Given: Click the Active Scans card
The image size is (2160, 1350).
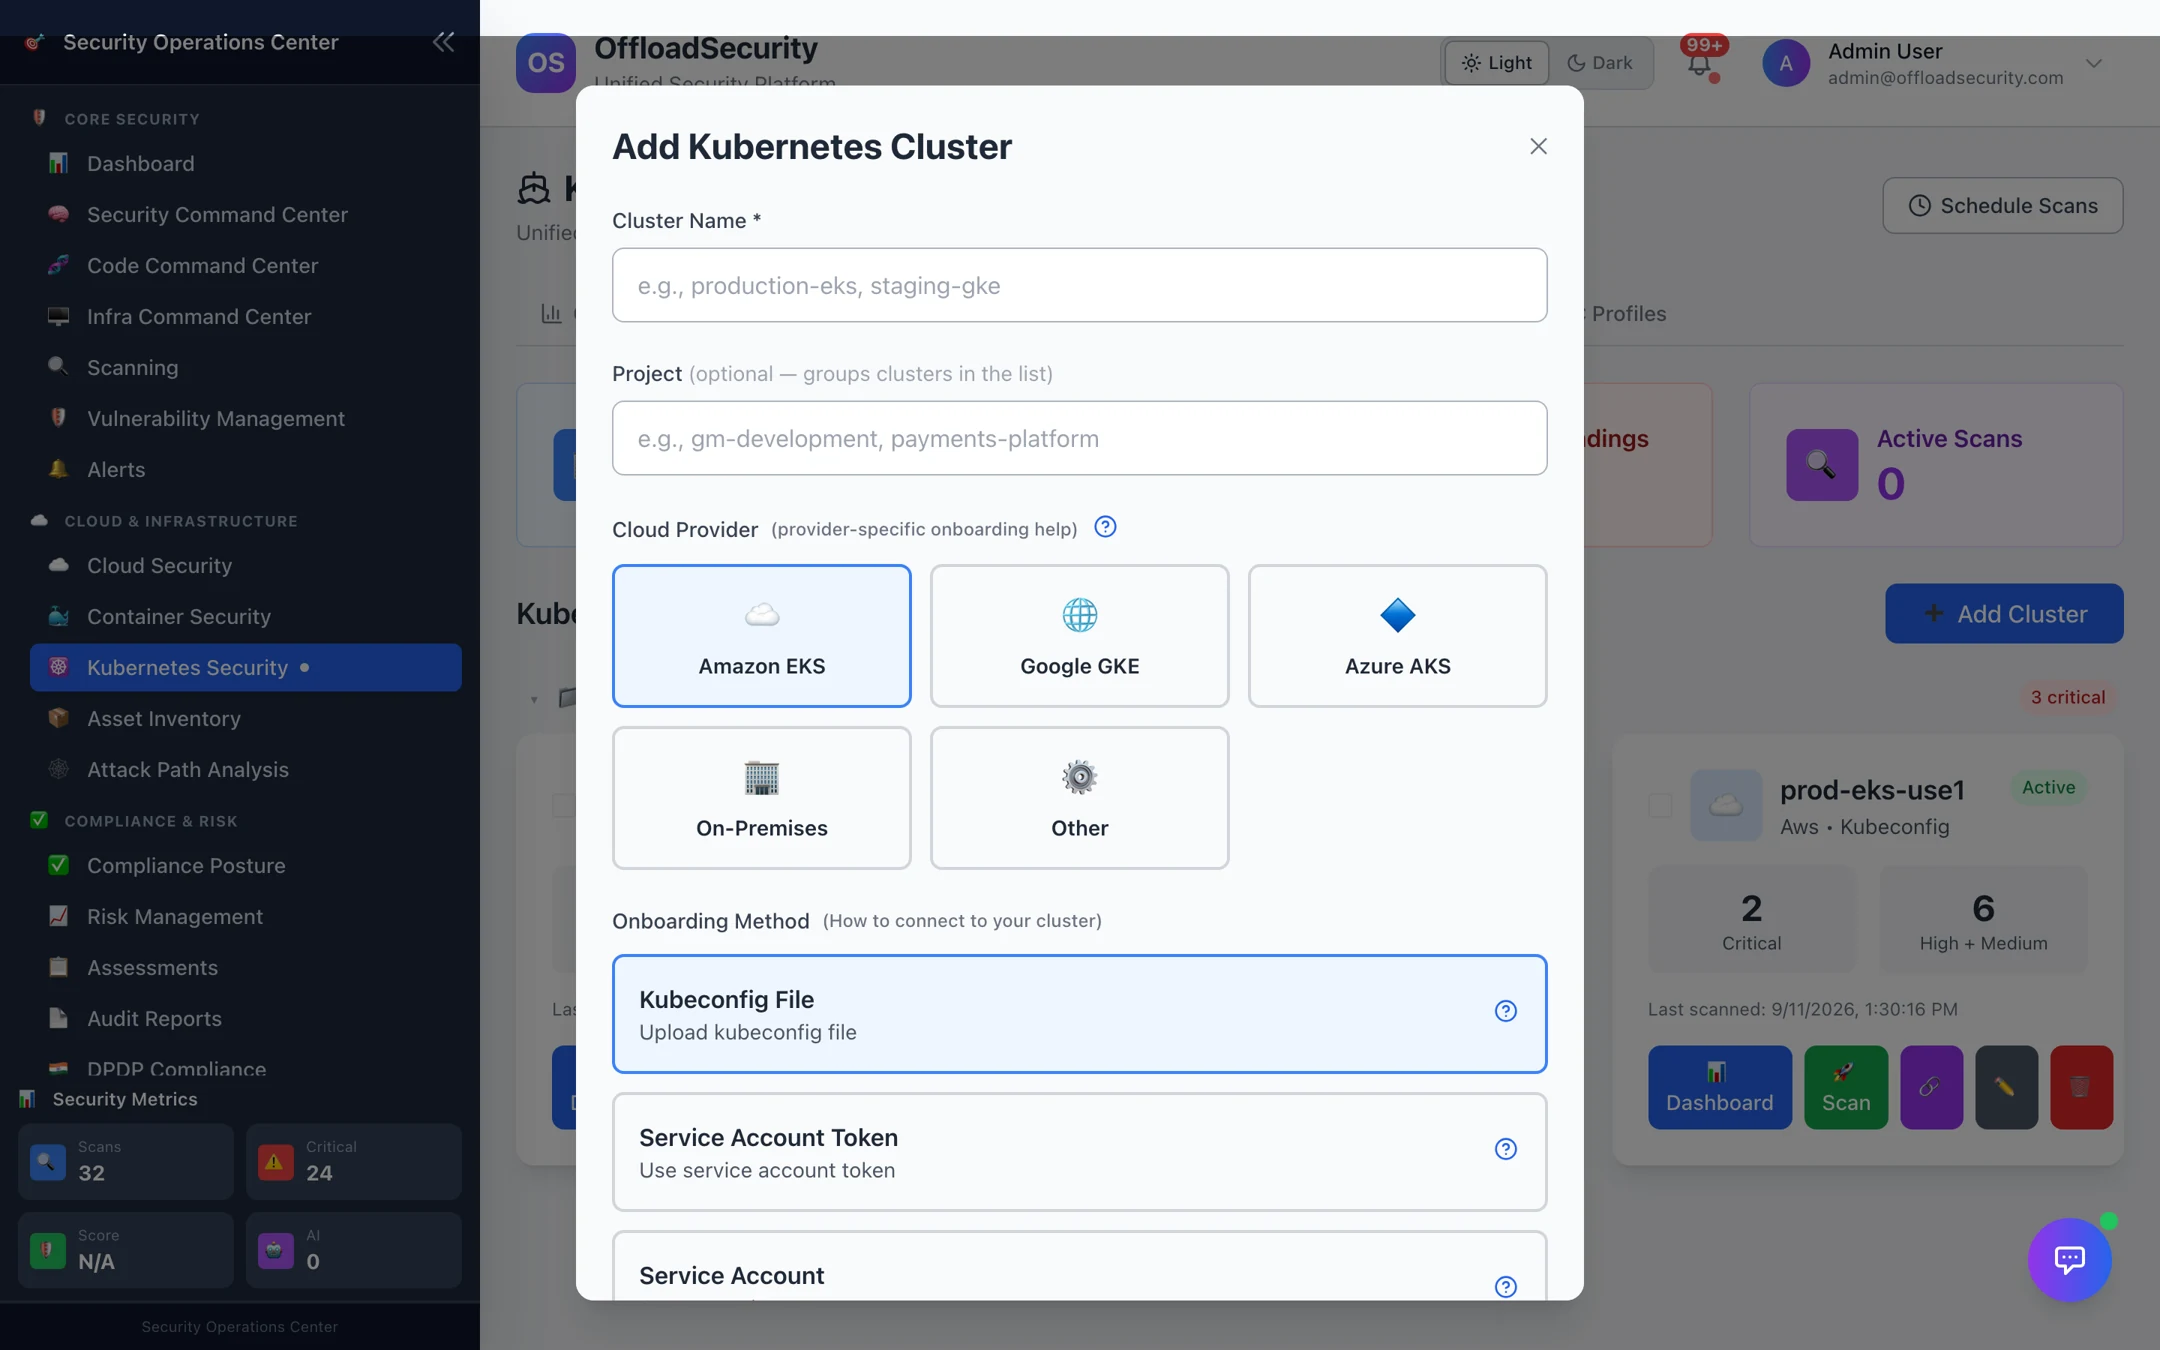Looking at the screenshot, I should [x=1936, y=465].
